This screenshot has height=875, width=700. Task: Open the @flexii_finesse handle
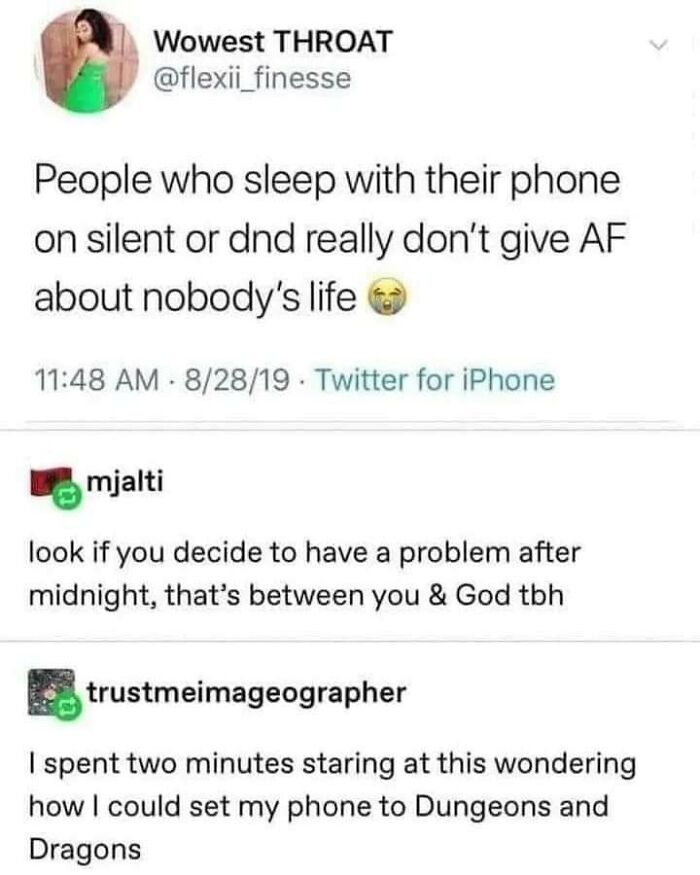252,78
